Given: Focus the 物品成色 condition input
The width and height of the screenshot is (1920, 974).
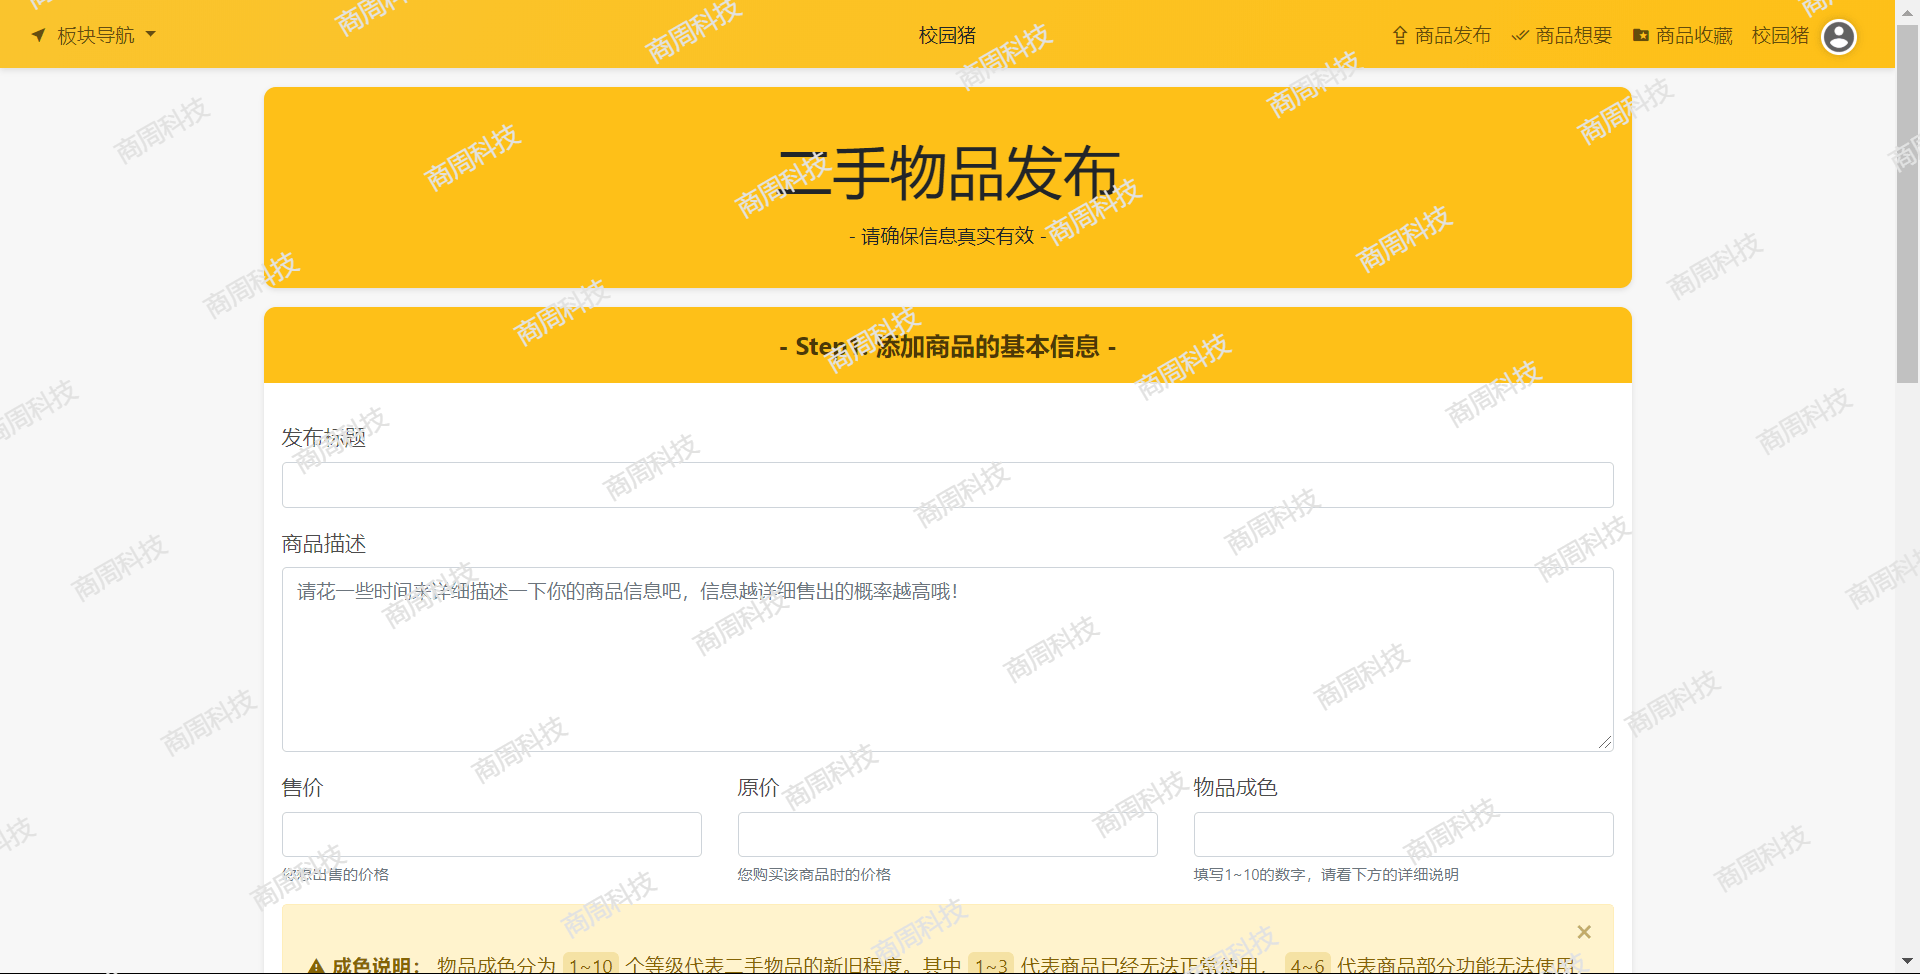Looking at the screenshot, I should [1403, 834].
